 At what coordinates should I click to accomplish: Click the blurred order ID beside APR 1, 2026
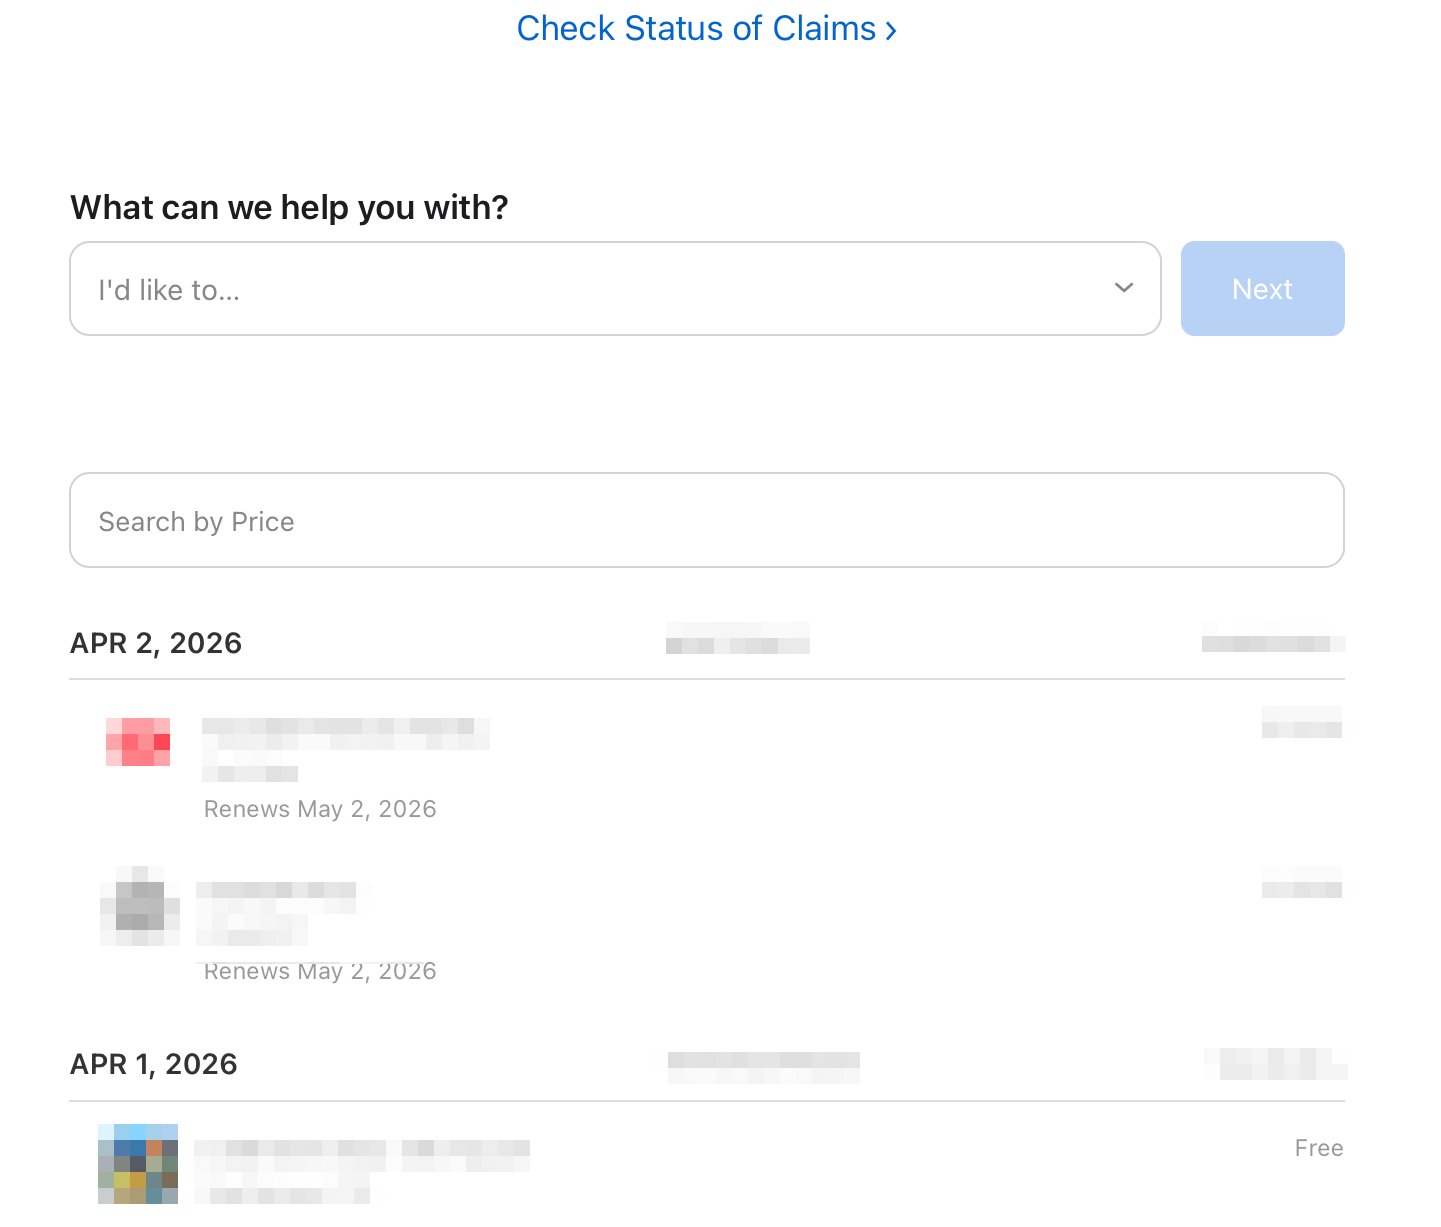[764, 1068]
